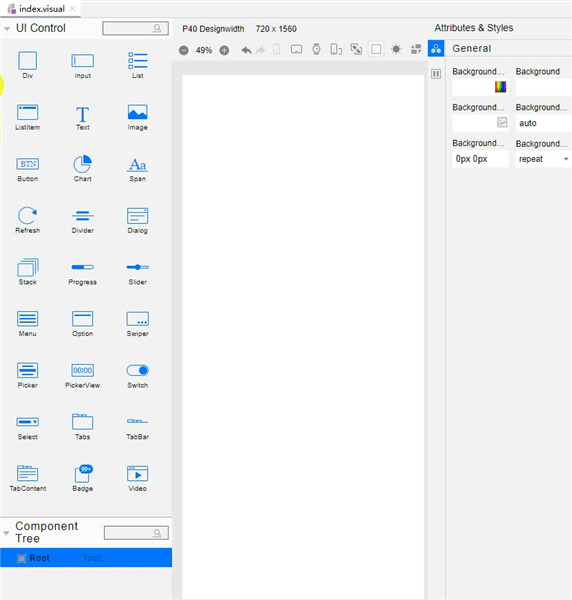Open the background color picker swatch
The height and width of the screenshot is (600, 572).
[500, 87]
